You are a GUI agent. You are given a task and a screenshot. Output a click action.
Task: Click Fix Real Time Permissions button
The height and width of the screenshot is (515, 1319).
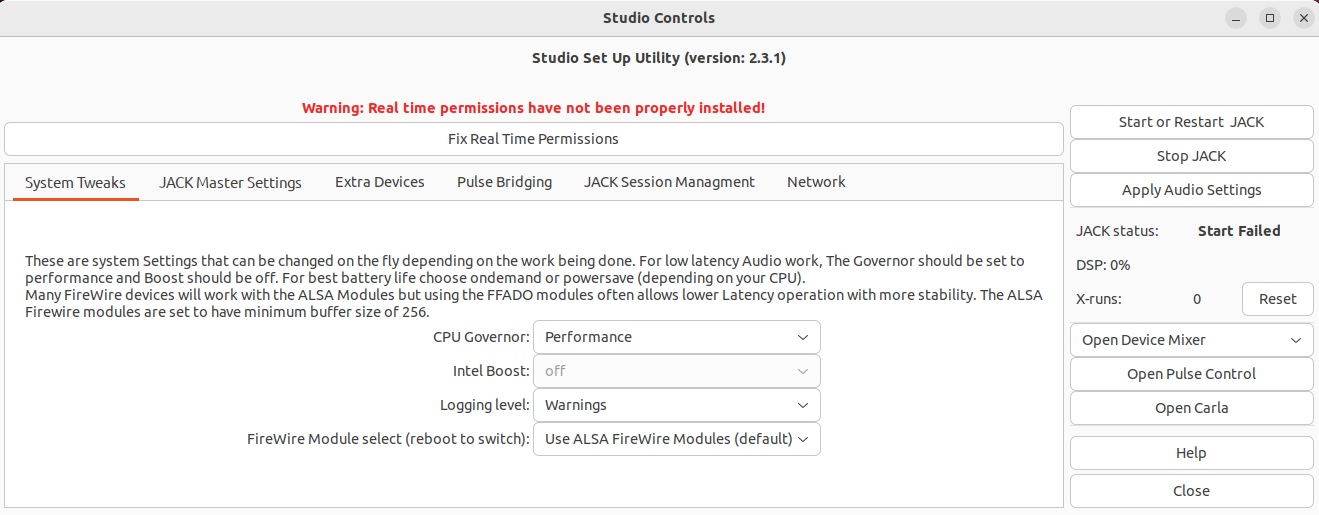pyautogui.click(x=533, y=139)
